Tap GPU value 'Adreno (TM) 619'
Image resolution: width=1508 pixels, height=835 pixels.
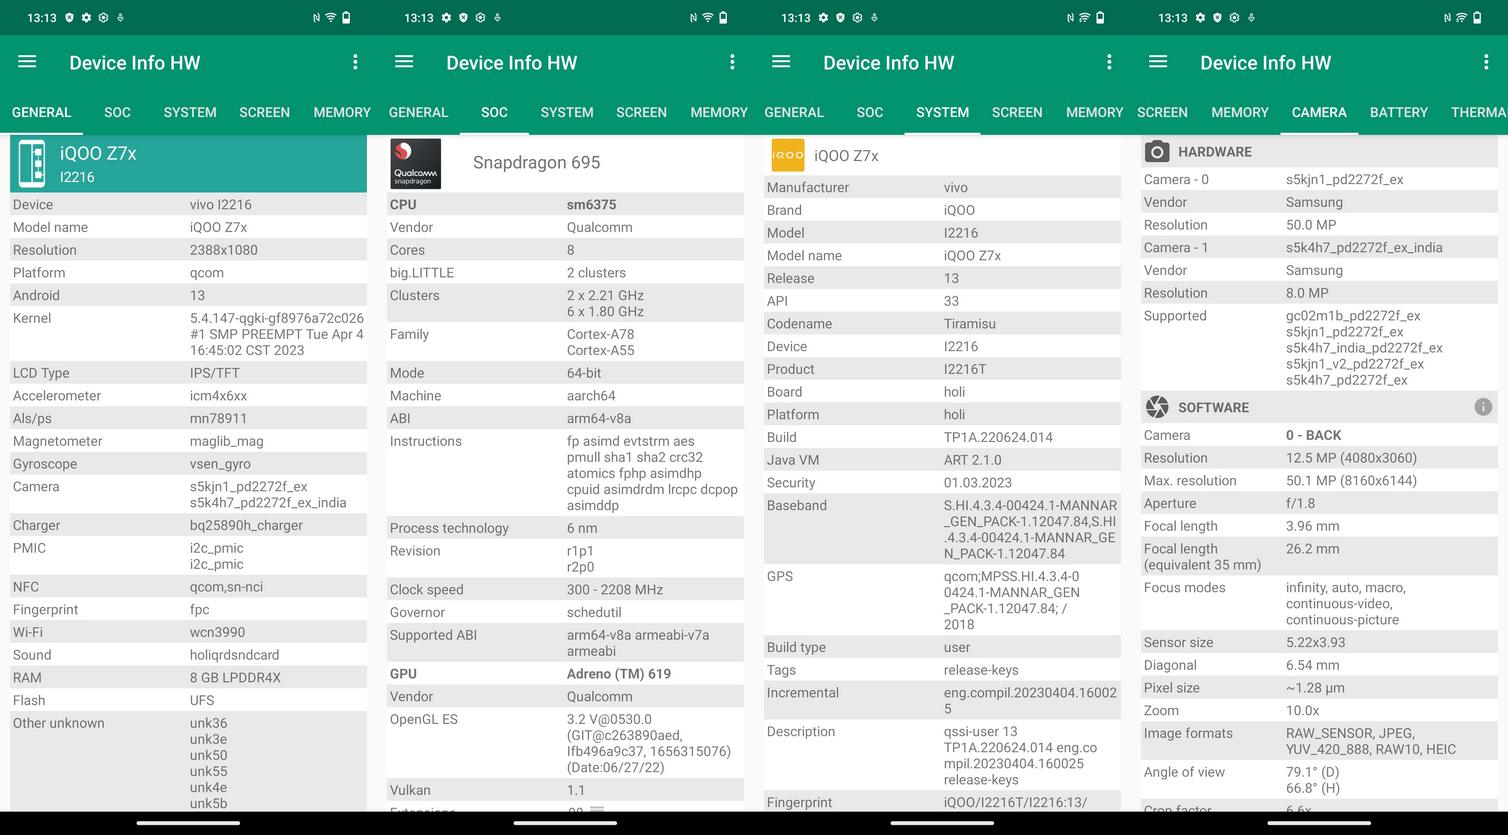click(x=619, y=674)
